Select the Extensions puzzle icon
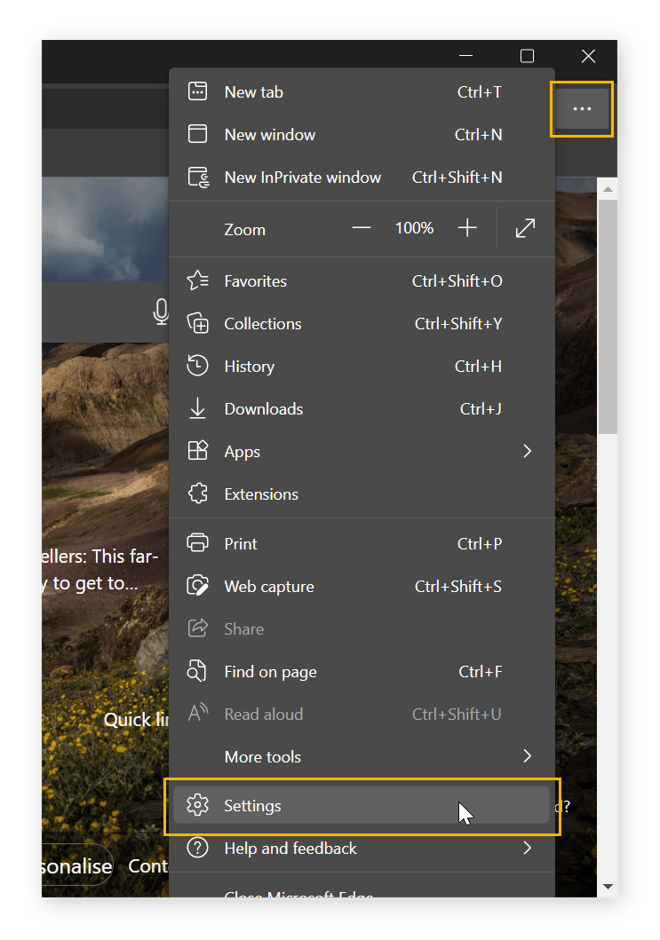This screenshot has height=940, width=660. [197, 494]
